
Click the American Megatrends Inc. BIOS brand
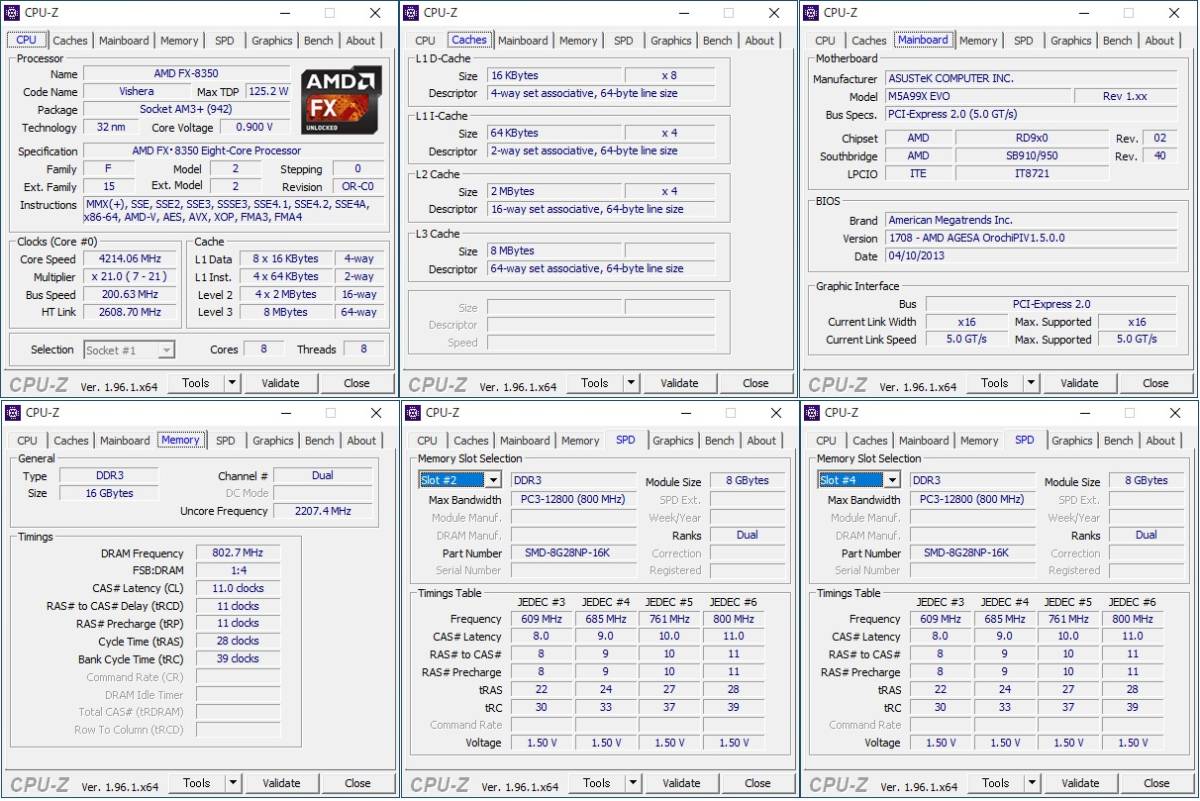coord(1033,221)
